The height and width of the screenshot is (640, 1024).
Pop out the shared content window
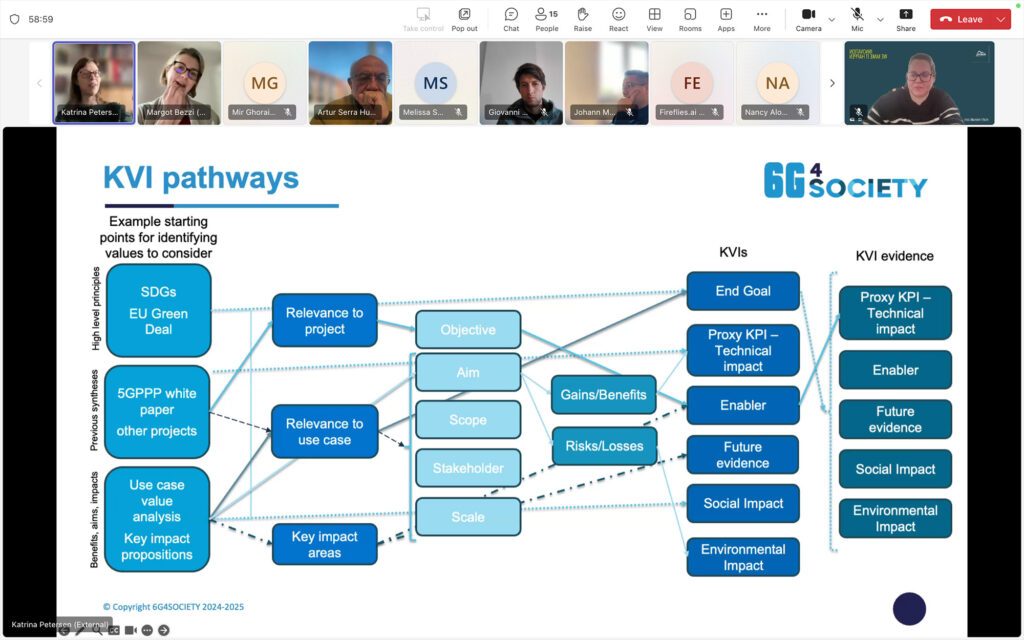(x=464, y=19)
